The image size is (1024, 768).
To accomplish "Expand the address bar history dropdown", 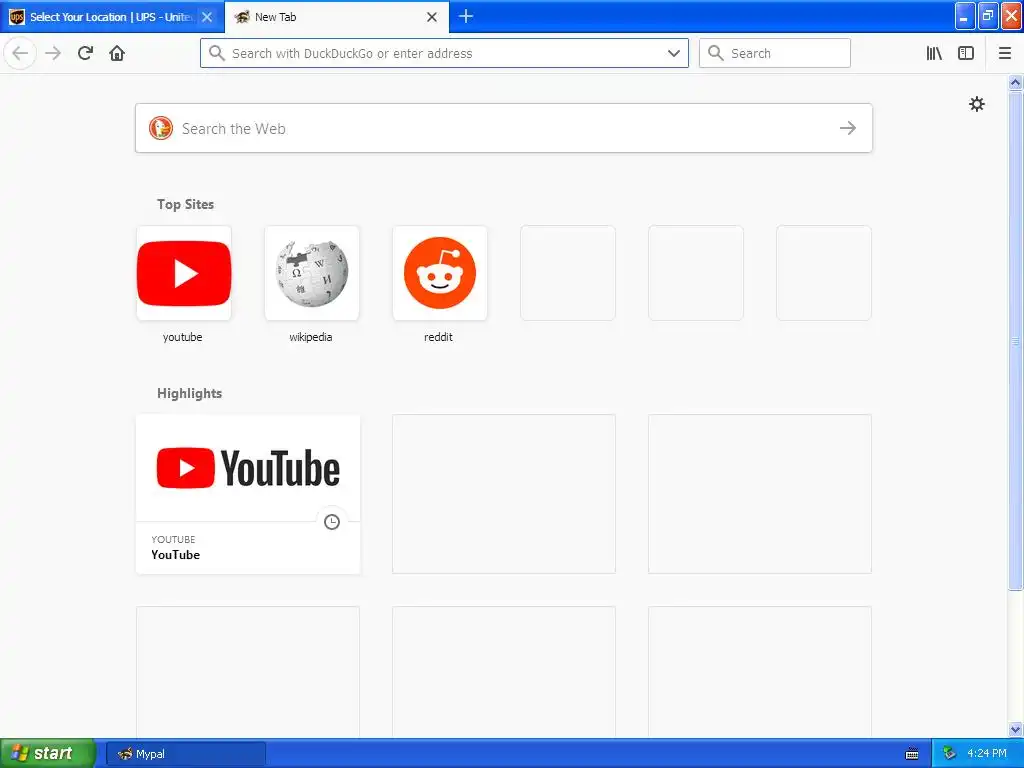I will point(674,53).
